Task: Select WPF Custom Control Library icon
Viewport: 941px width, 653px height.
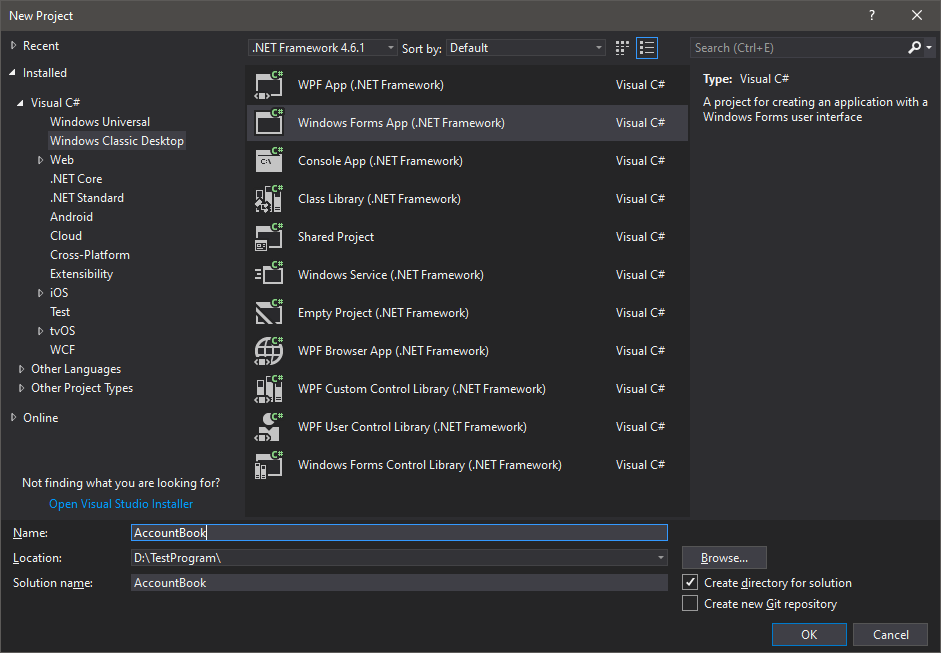Action: point(269,389)
